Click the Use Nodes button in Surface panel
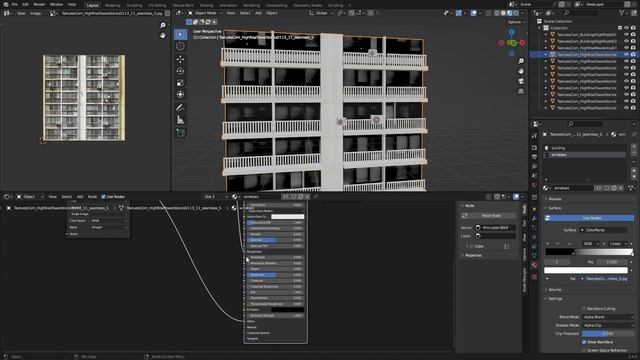640x360 pixels. (589, 218)
